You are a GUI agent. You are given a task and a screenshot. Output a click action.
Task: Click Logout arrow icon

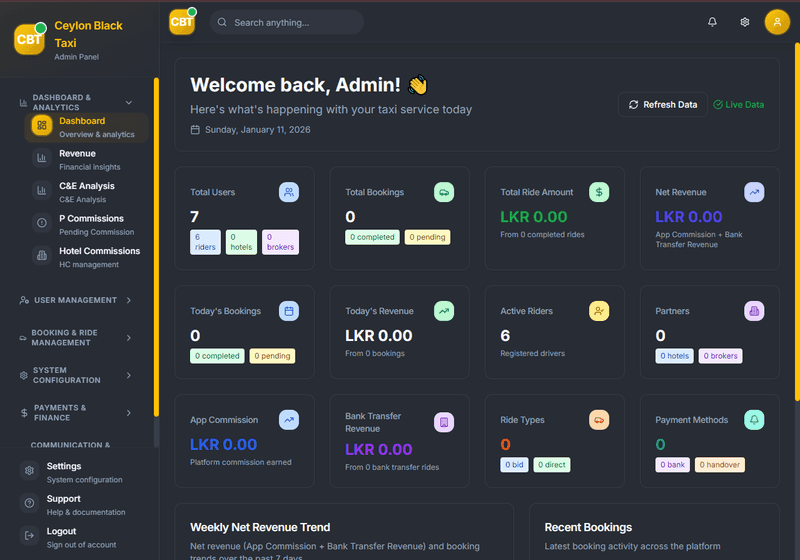30,536
